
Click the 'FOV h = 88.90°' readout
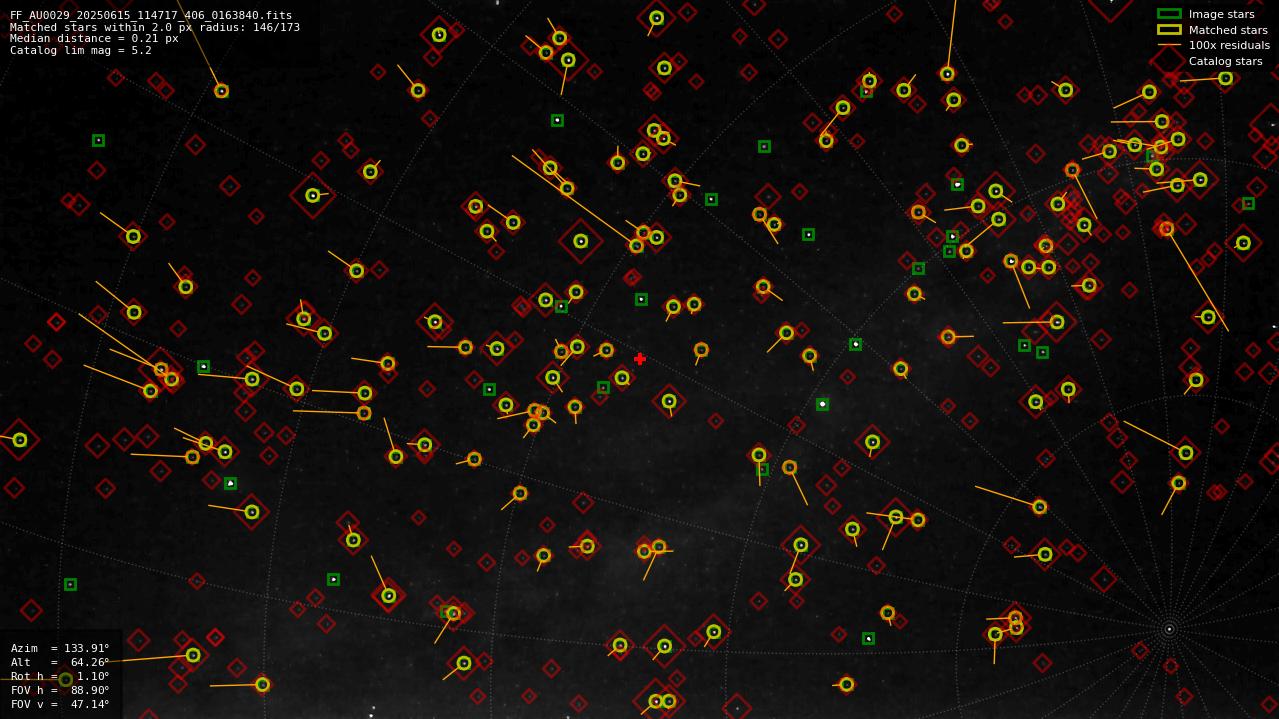[x=60, y=690]
